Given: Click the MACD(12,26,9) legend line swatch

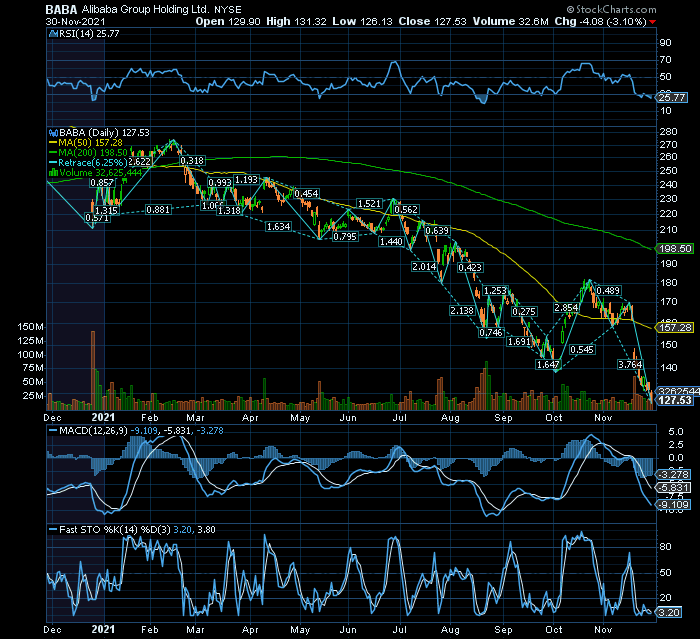Looking at the screenshot, I should tap(53, 431).
